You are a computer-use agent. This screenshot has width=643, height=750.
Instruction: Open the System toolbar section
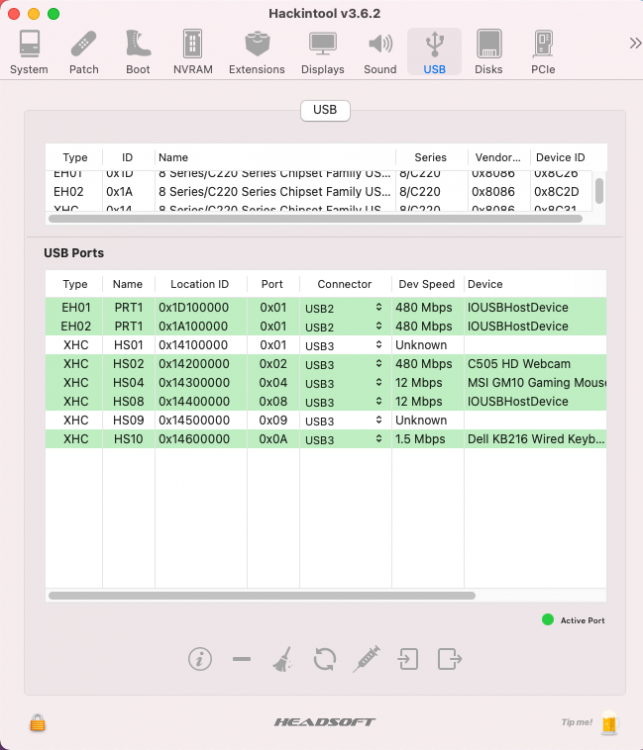[x=29, y=52]
